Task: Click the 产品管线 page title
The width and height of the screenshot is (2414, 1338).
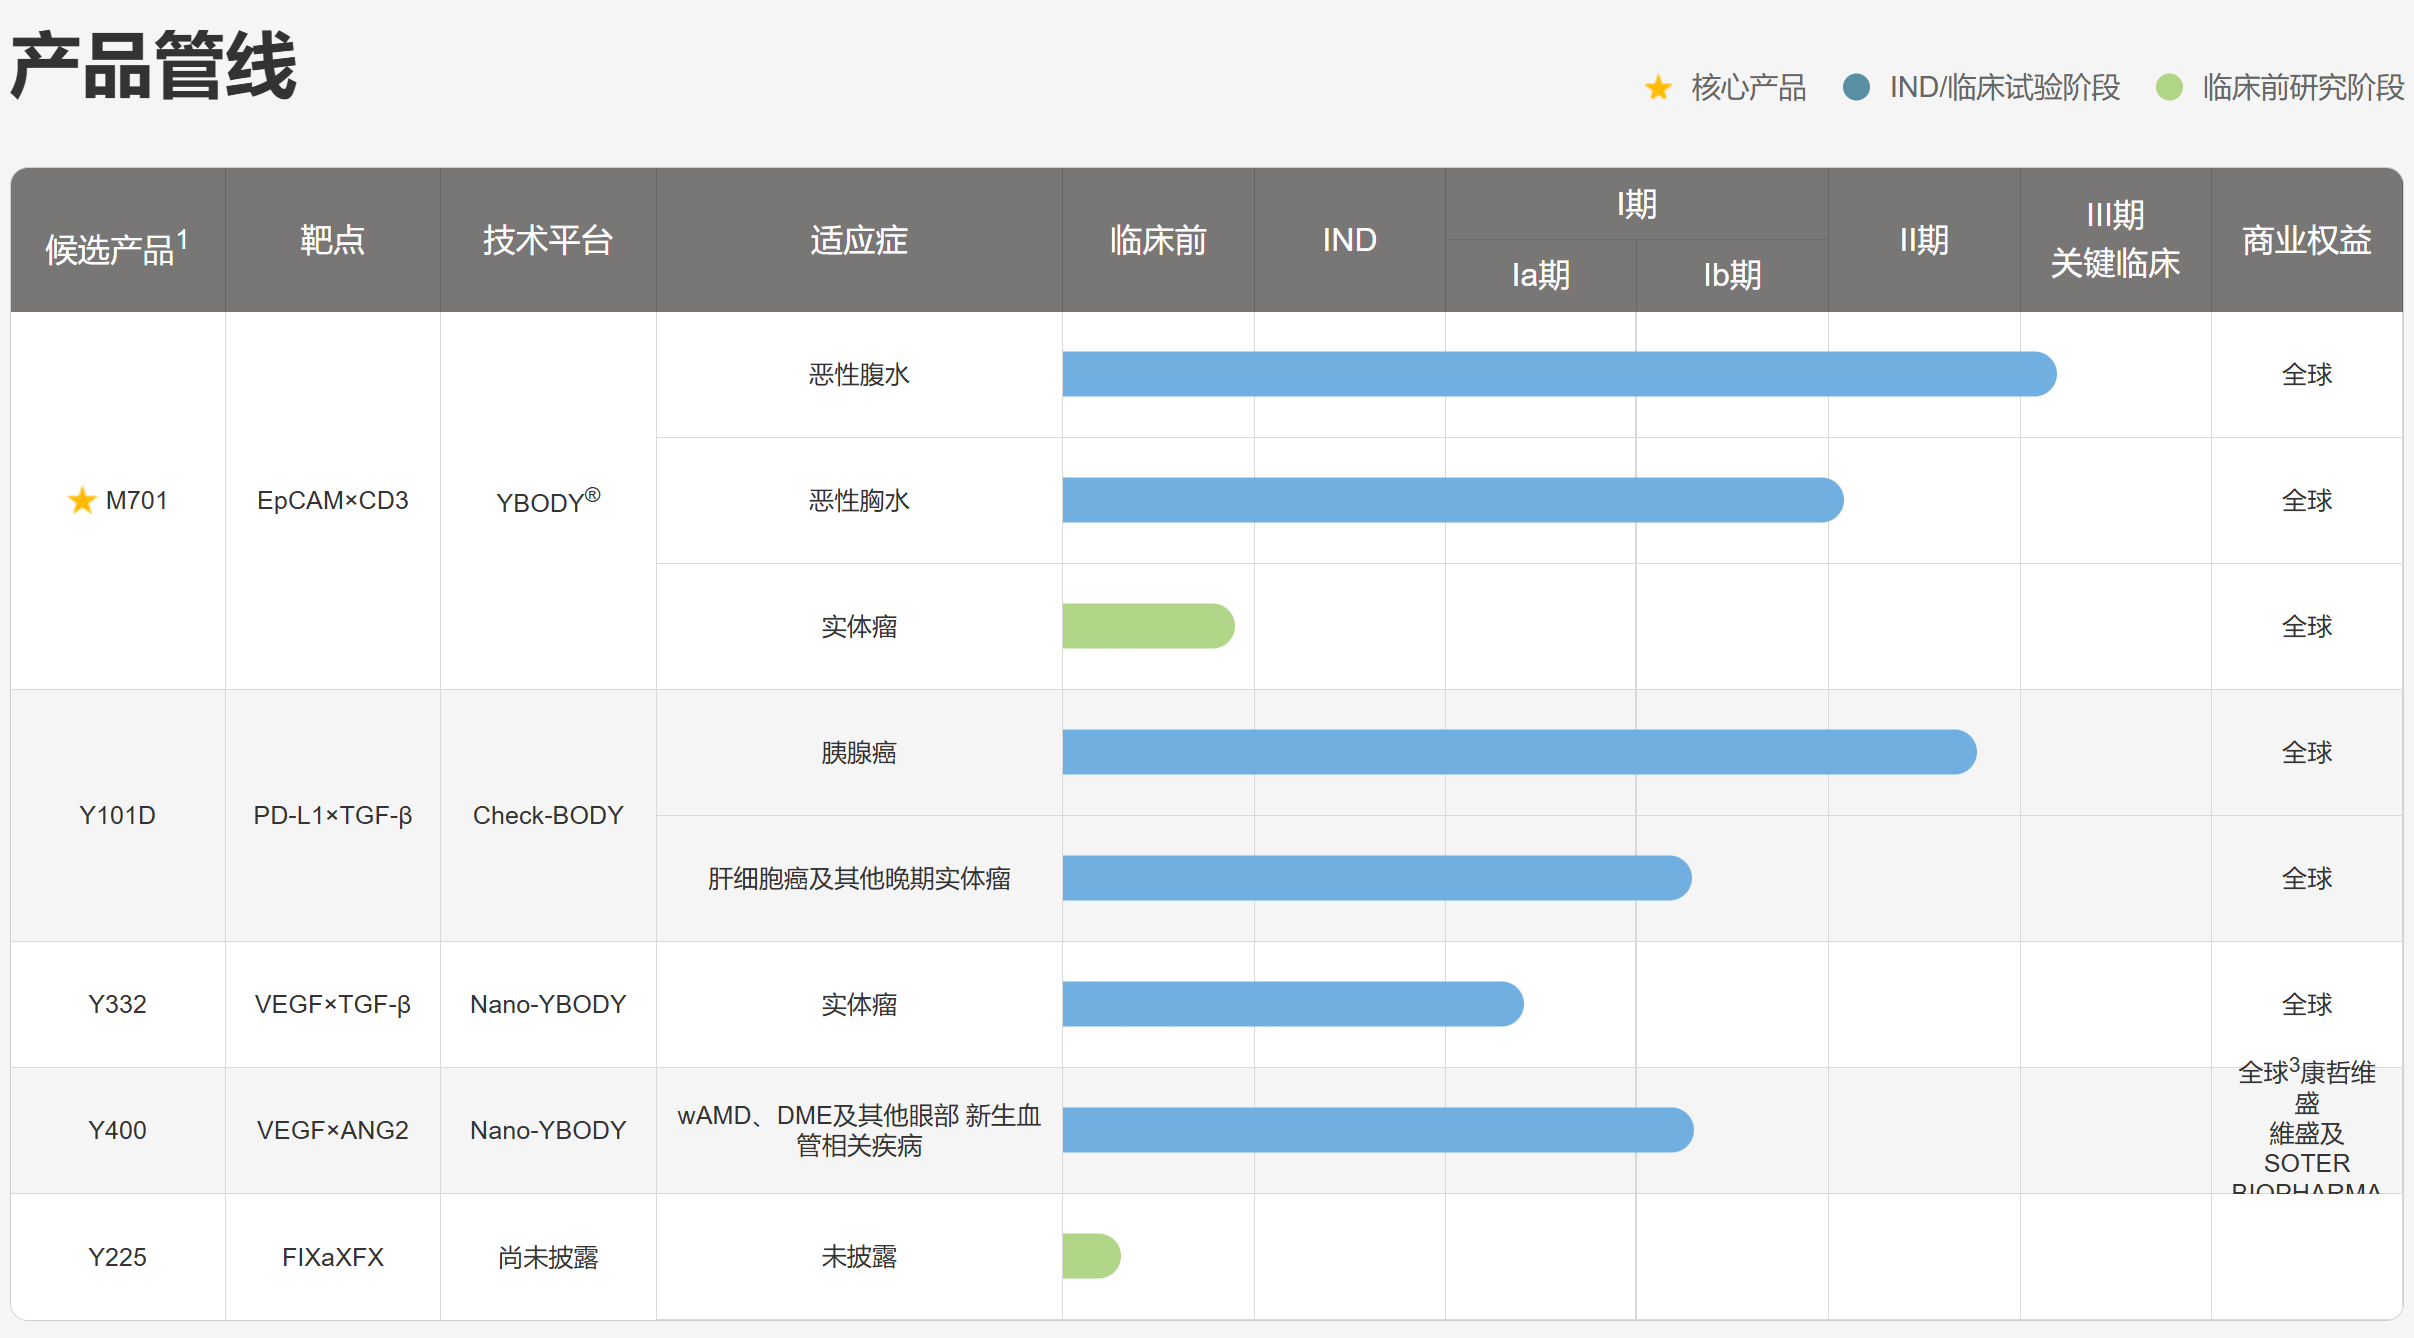Action: pyautogui.click(x=154, y=66)
